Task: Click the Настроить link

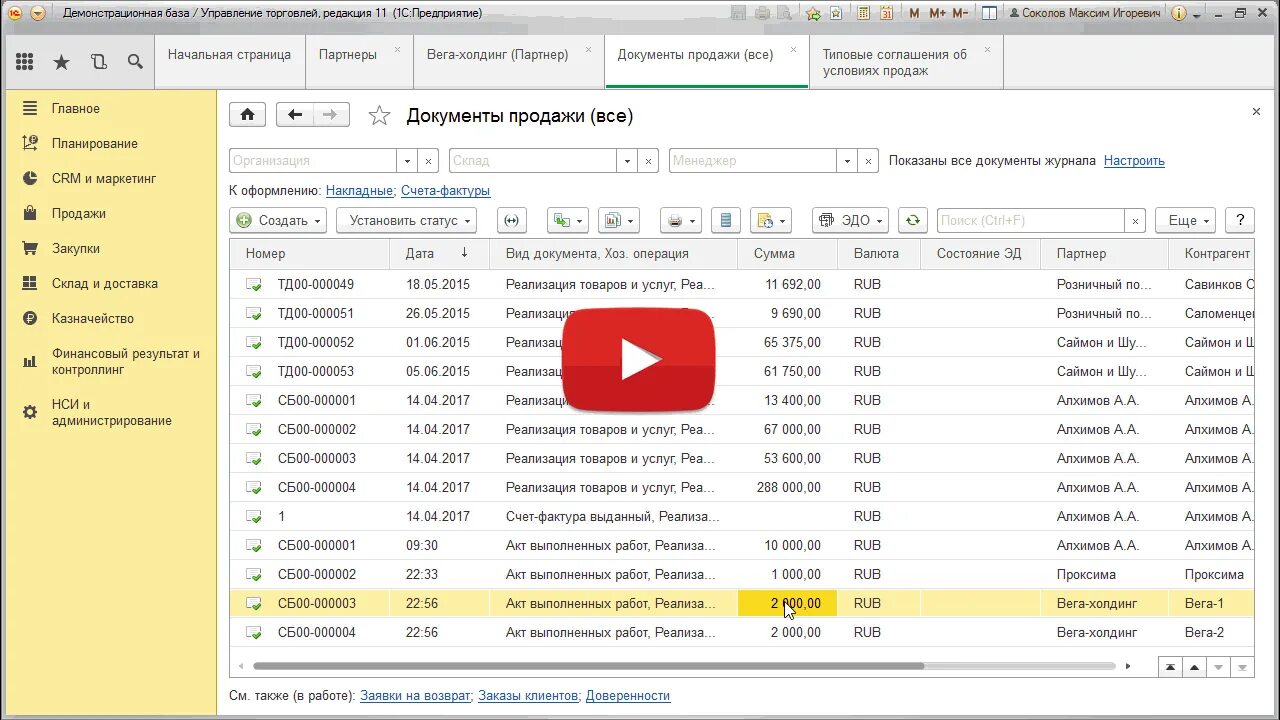Action: point(1134,160)
